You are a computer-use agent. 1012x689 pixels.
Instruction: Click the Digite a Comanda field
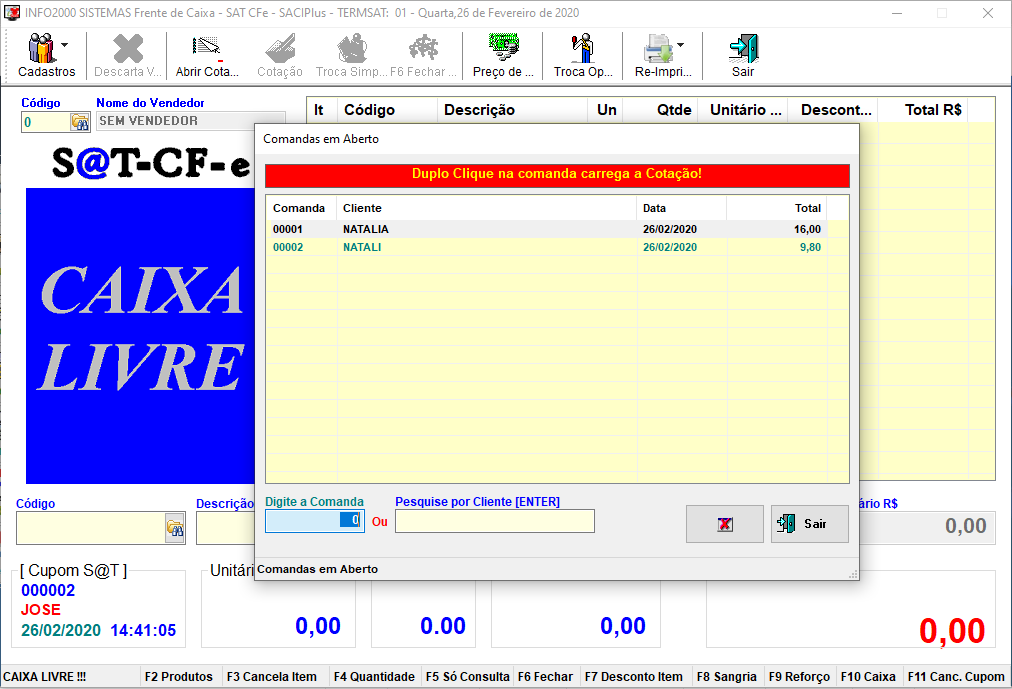(x=314, y=521)
